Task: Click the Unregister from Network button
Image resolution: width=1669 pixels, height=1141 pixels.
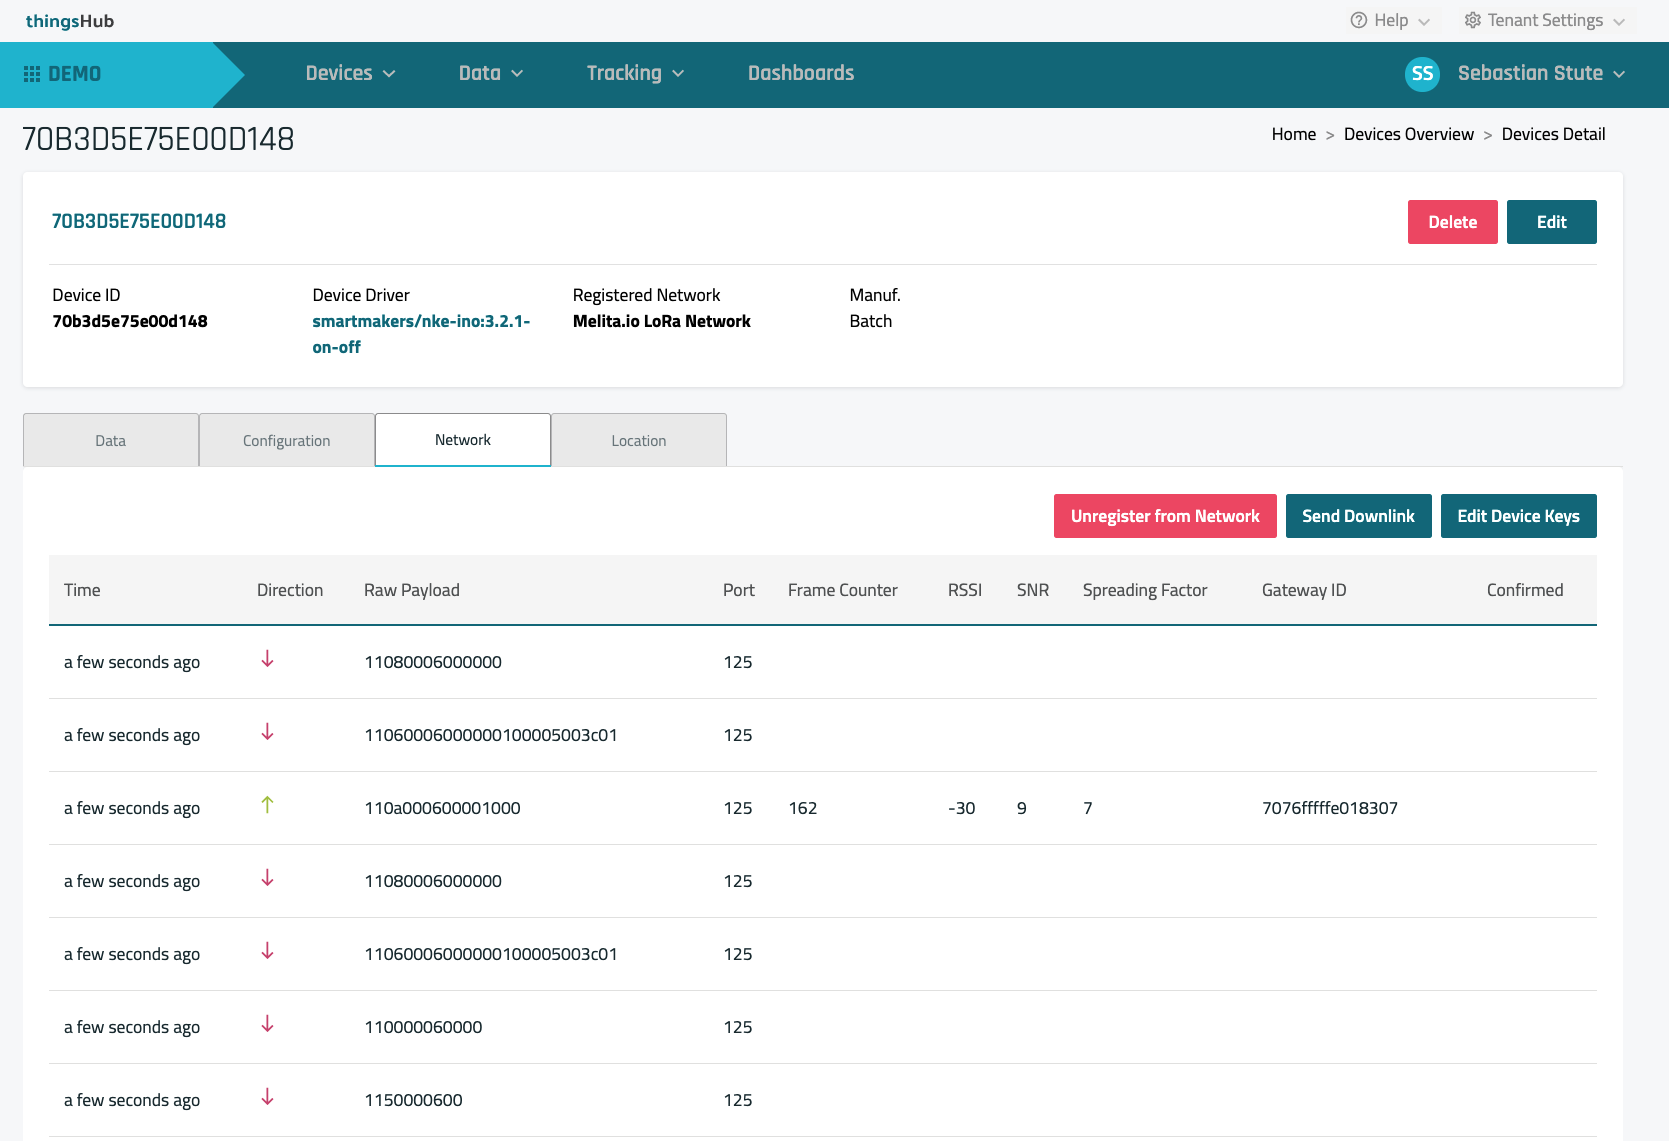Action: click(1165, 516)
